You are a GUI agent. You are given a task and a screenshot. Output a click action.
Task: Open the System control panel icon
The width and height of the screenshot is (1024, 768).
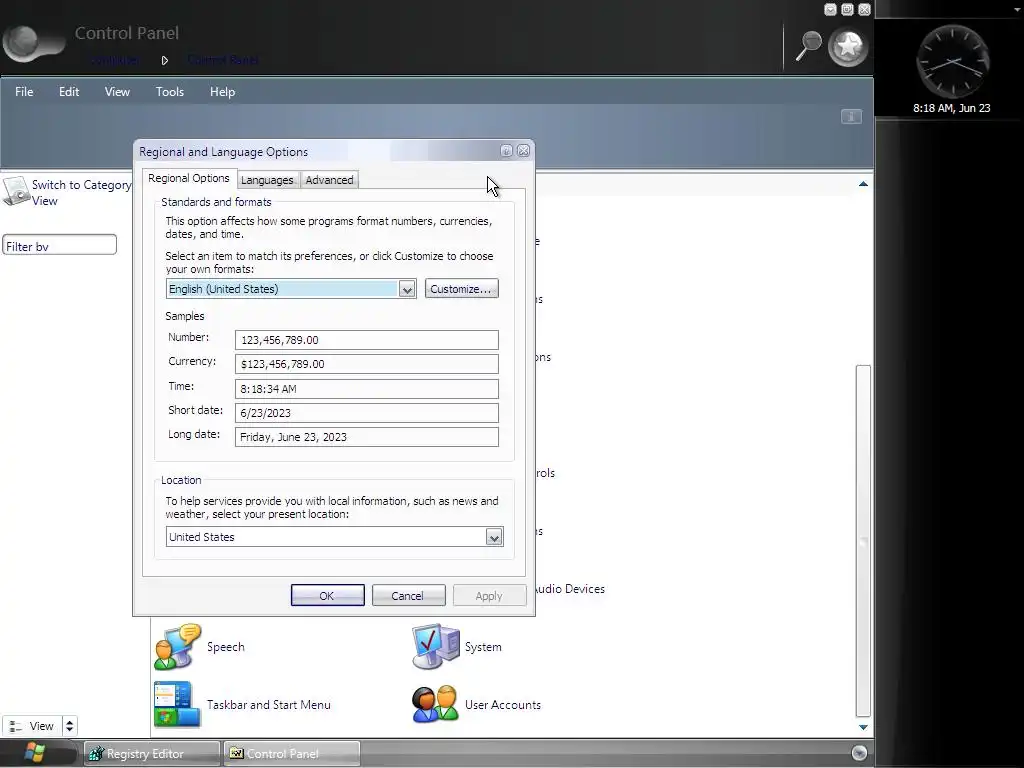coord(436,647)
